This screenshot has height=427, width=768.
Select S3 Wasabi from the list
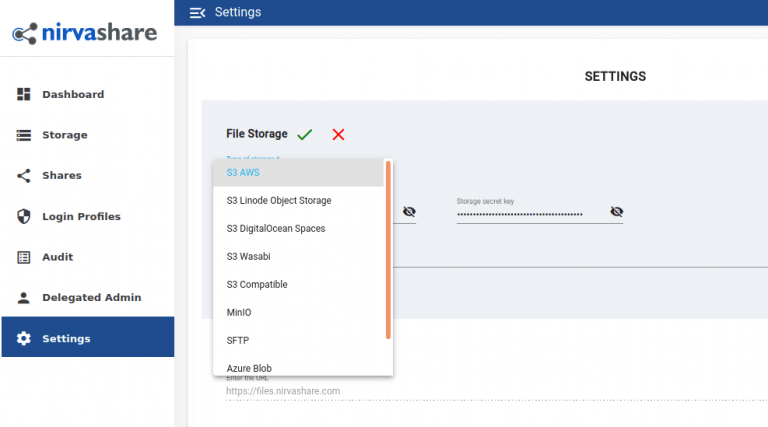point(298,257)
